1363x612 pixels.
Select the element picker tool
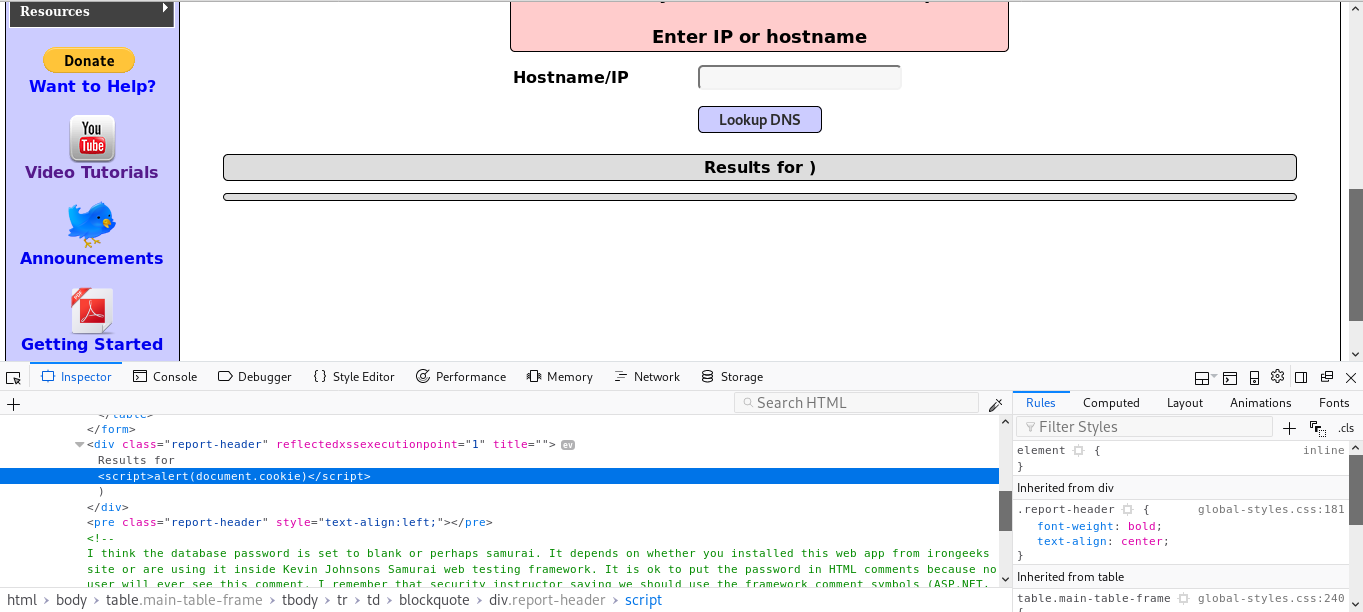coord(13,377)
